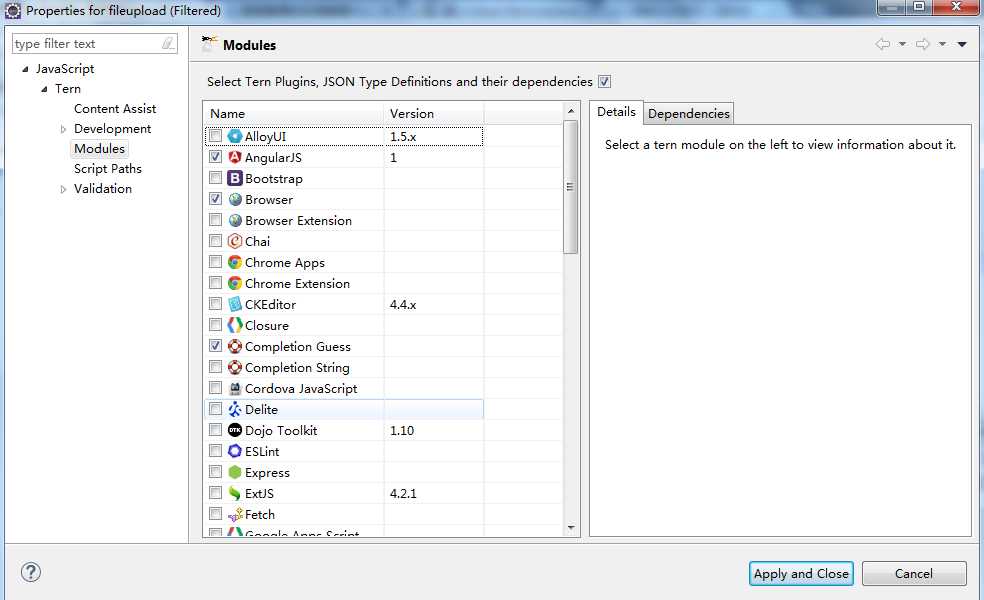Tick the Dojo Toolkit checkbox
This screenshot has width=984, height=600.
pyautogui.click(x=215, y=429)
